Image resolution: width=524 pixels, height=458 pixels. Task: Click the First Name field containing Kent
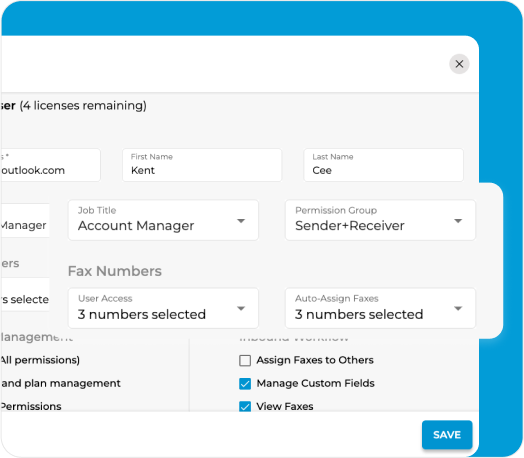click(x=202, y=165)
